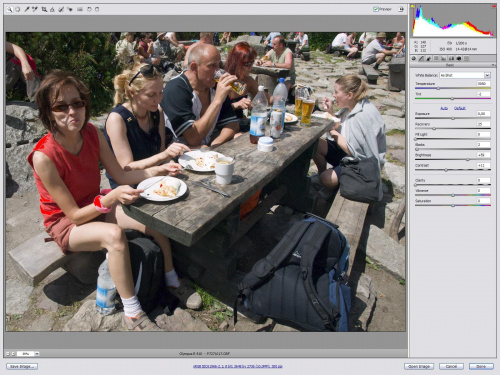This screenshot has height=375, width=500.
Task: Switch to the Tone Curve tab
Action: click(x=421, y=58)
